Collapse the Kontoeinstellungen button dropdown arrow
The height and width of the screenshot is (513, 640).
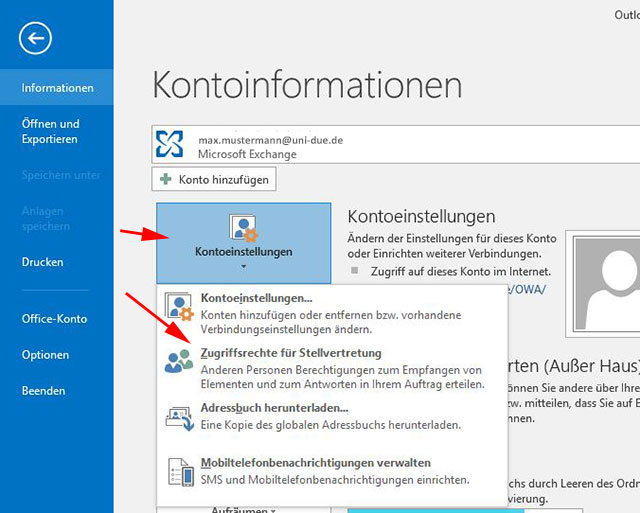243,267
